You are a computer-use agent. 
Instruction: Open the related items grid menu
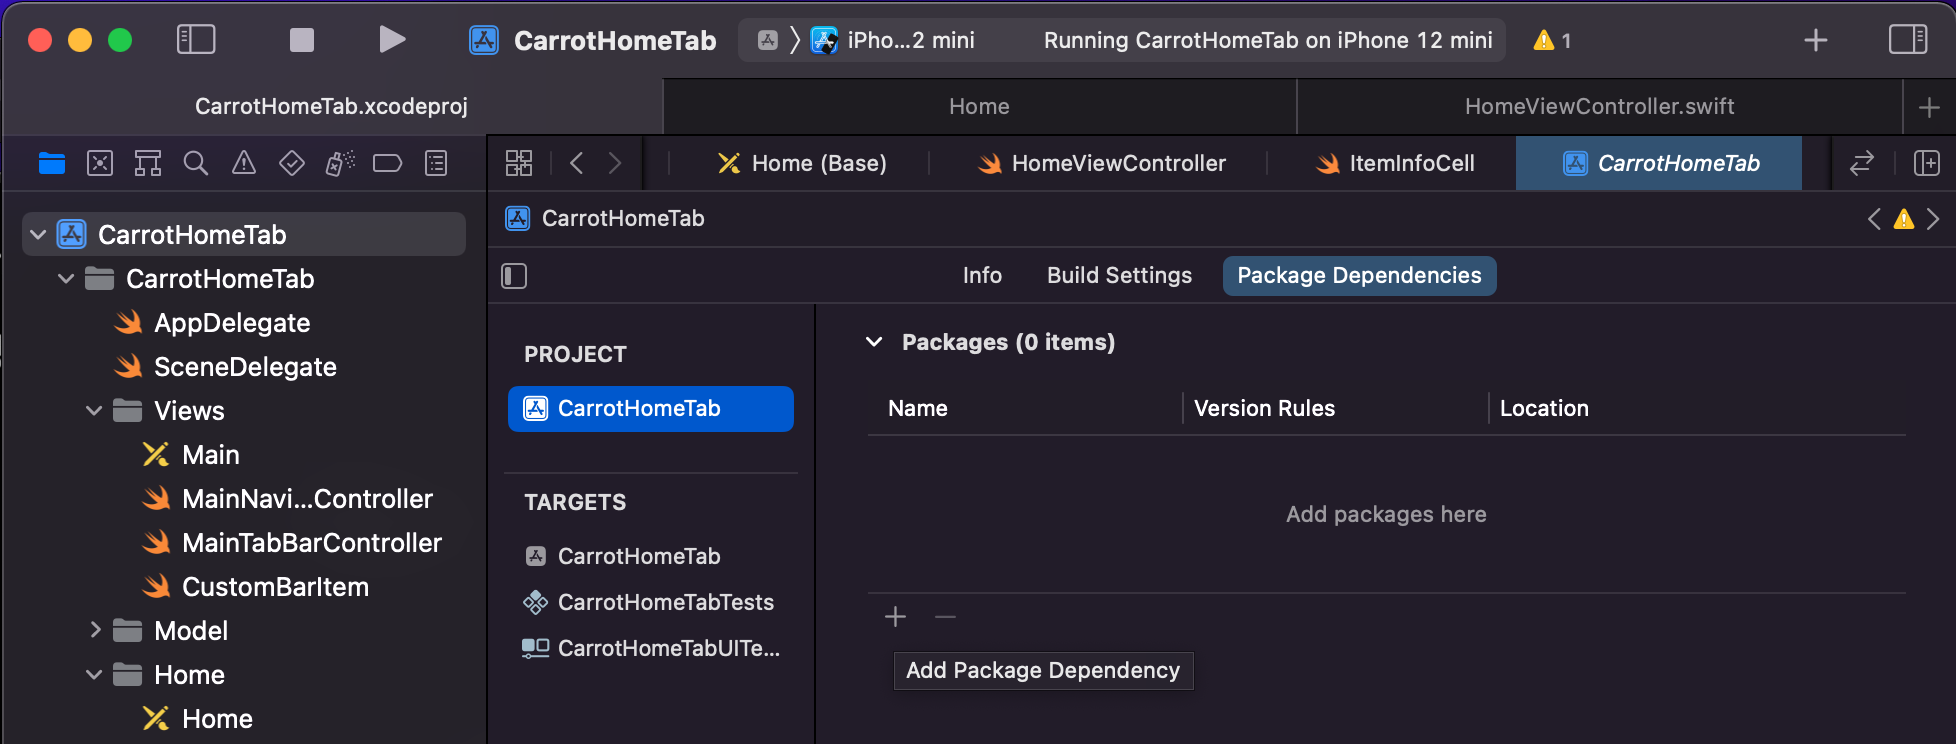(x=519, y=163)
